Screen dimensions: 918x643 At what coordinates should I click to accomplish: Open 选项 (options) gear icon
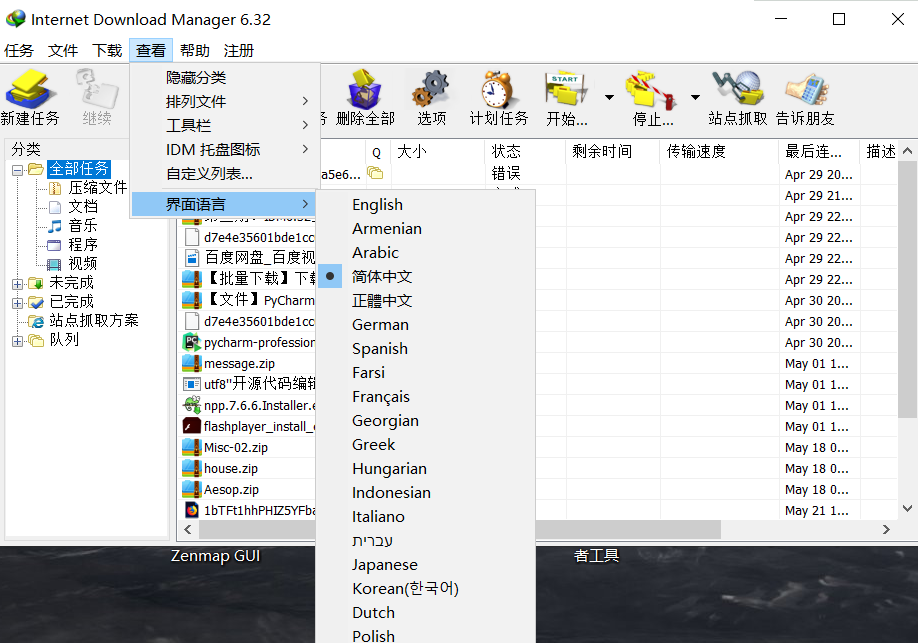pyautogui.click(x=431, y=91)
